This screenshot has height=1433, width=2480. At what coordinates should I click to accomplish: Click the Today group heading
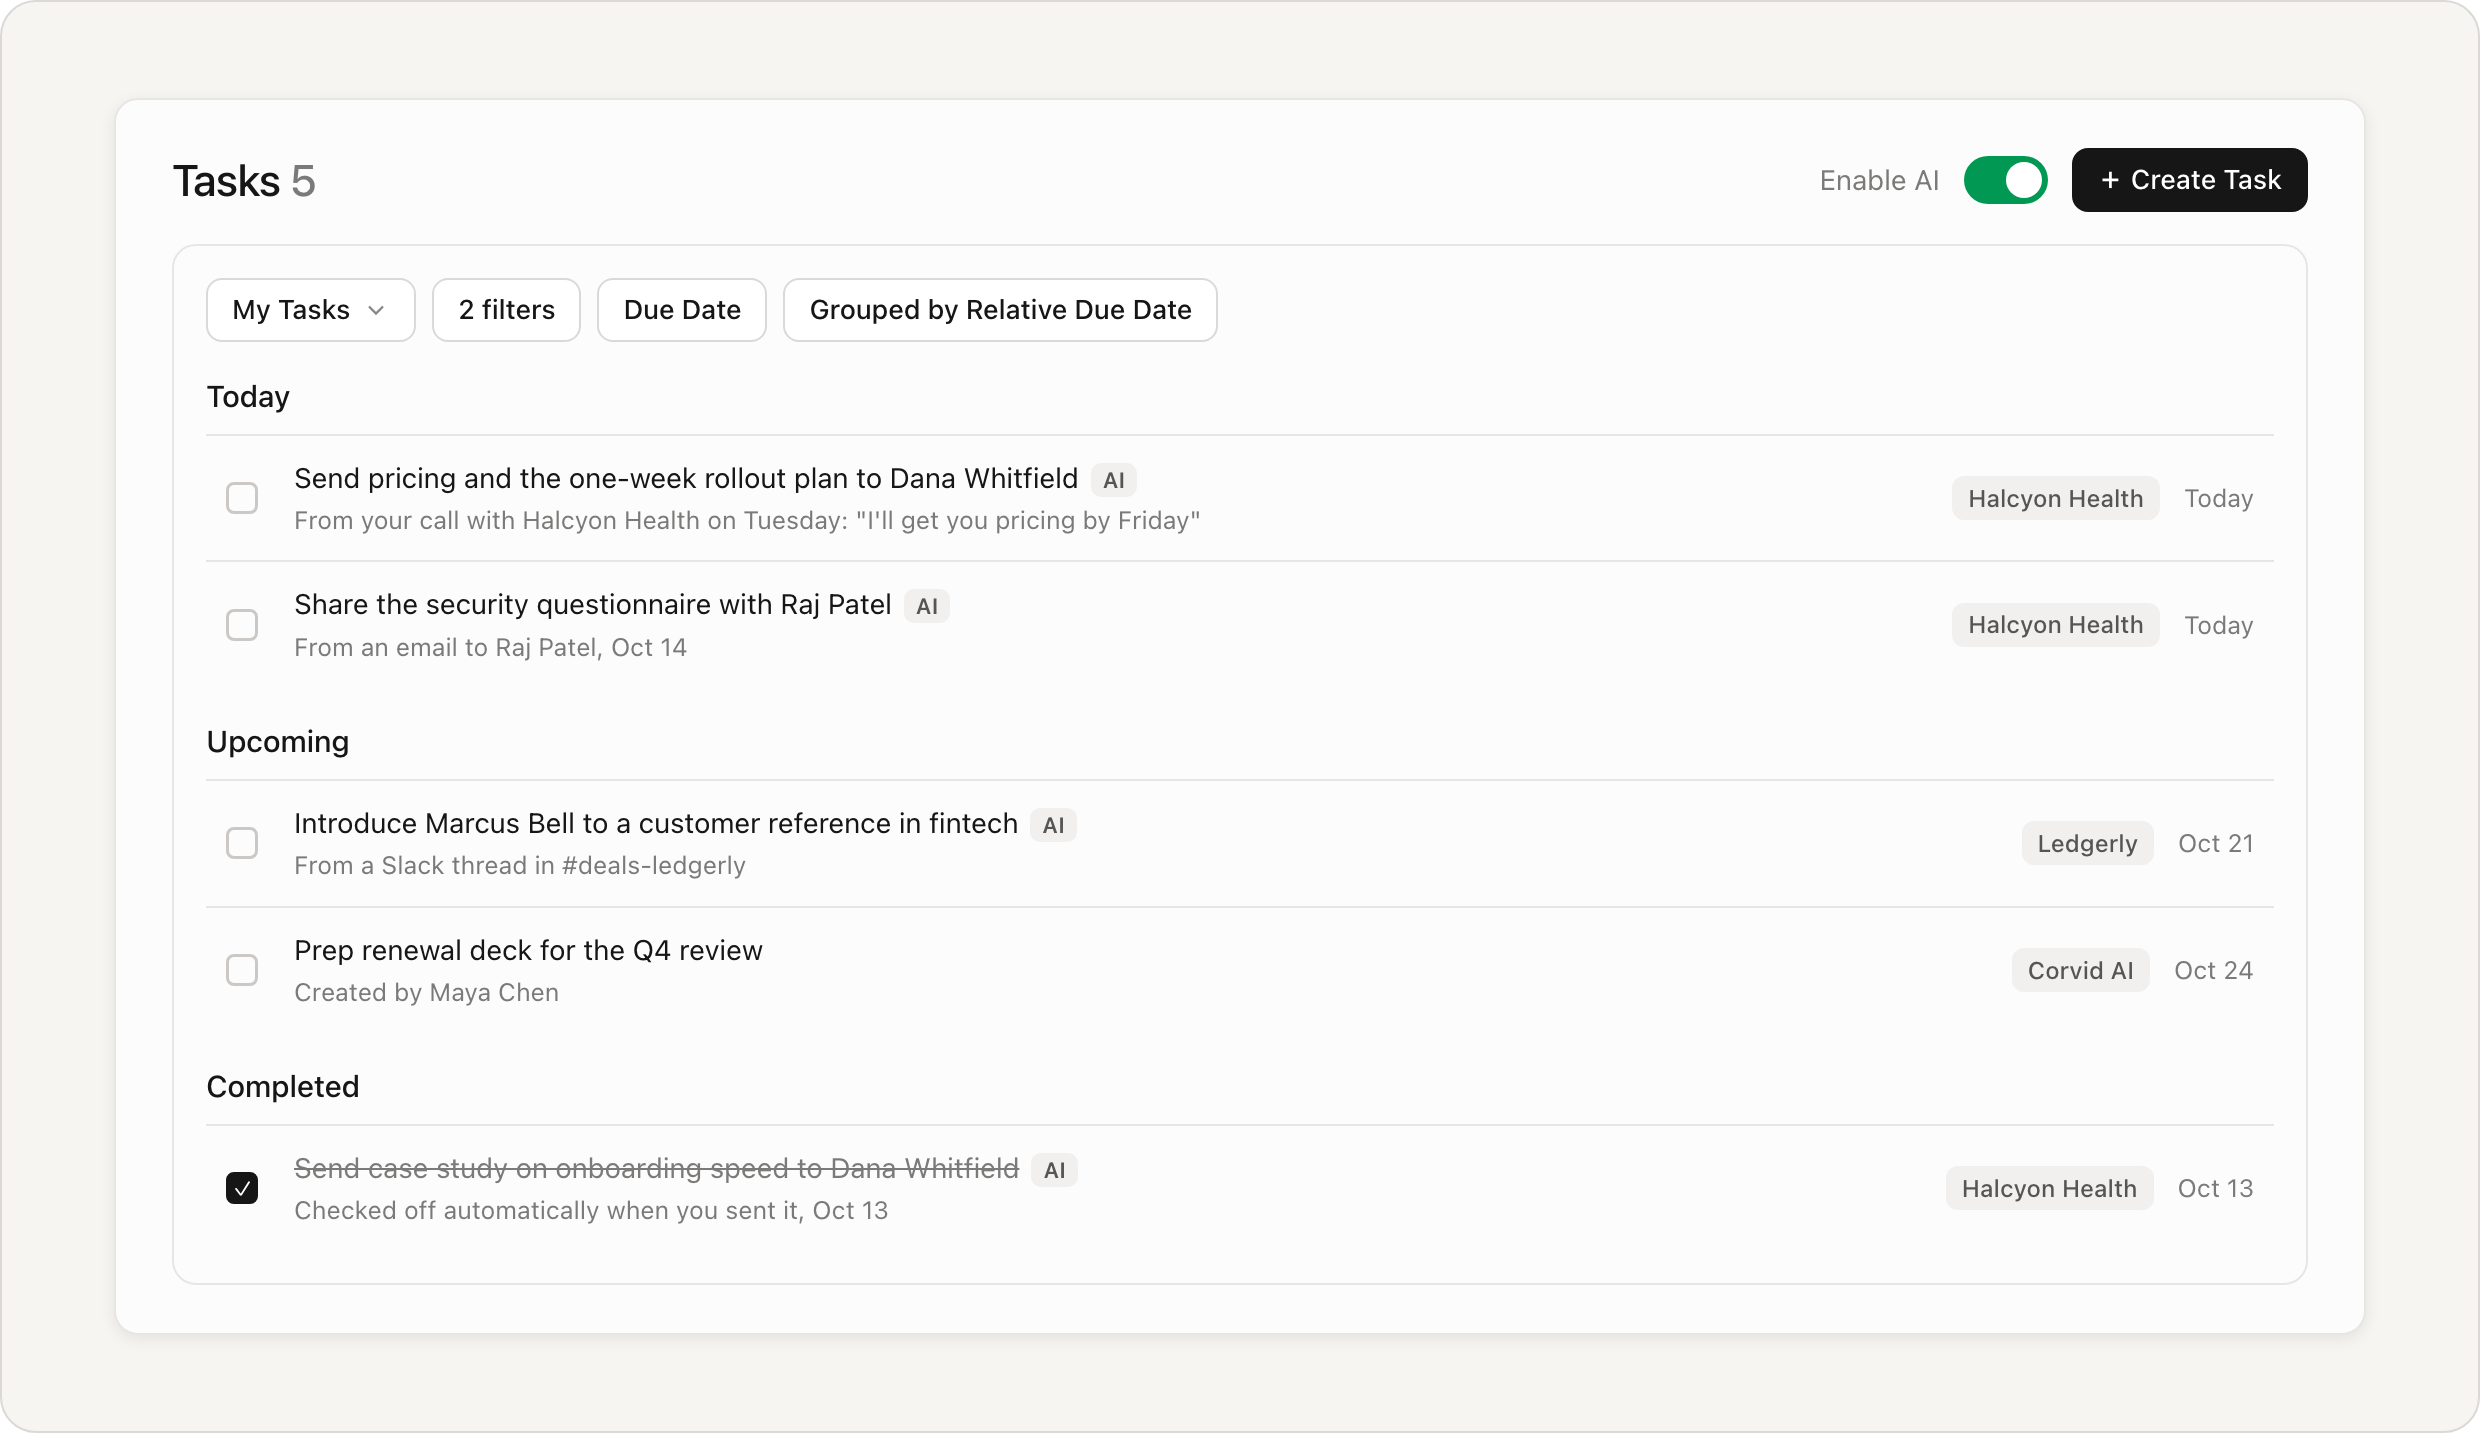pos(248,397)
